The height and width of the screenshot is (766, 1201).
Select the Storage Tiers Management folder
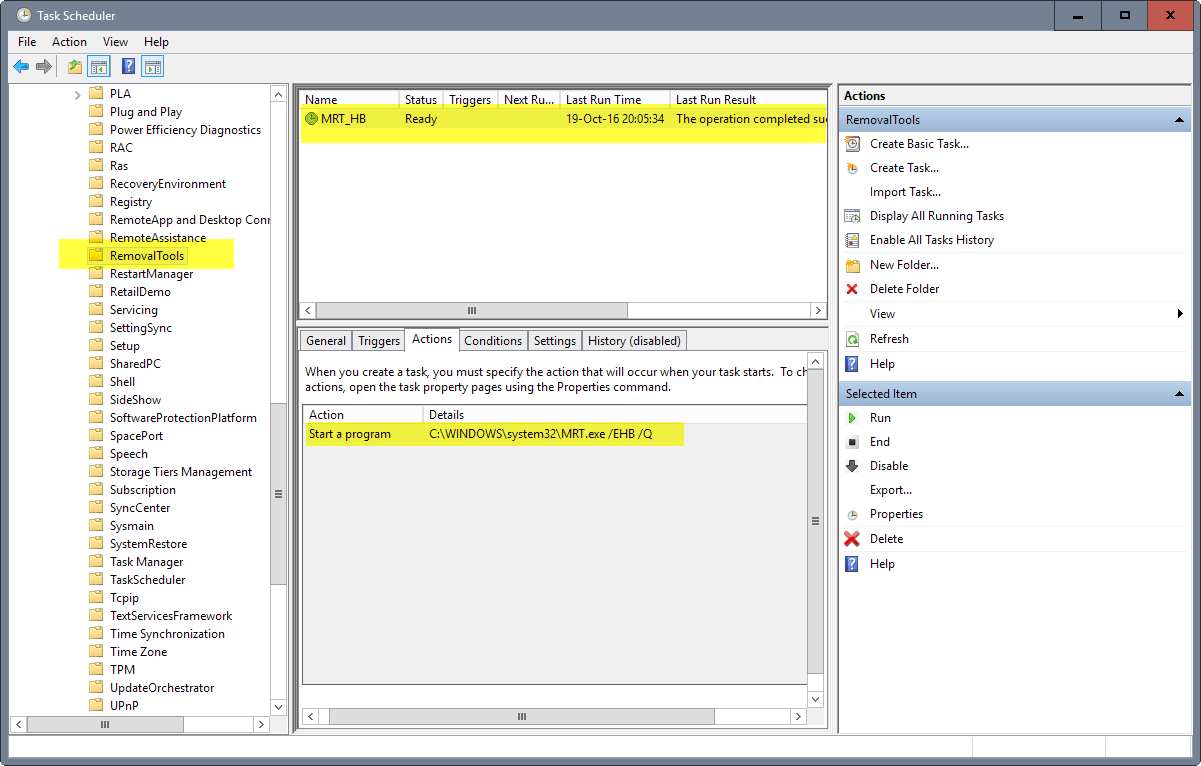pos(181,472)
